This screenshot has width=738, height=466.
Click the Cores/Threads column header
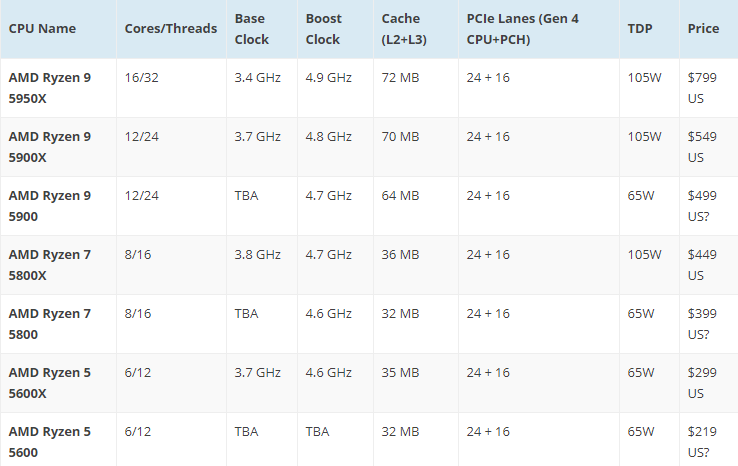171,29
